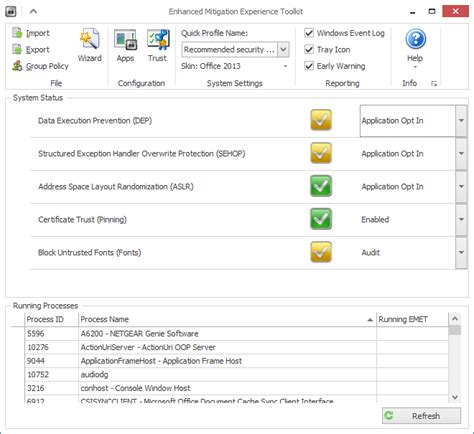Click Process ID 5596 cell
Viewport: 474px width, 434px height.
point(51,334)
